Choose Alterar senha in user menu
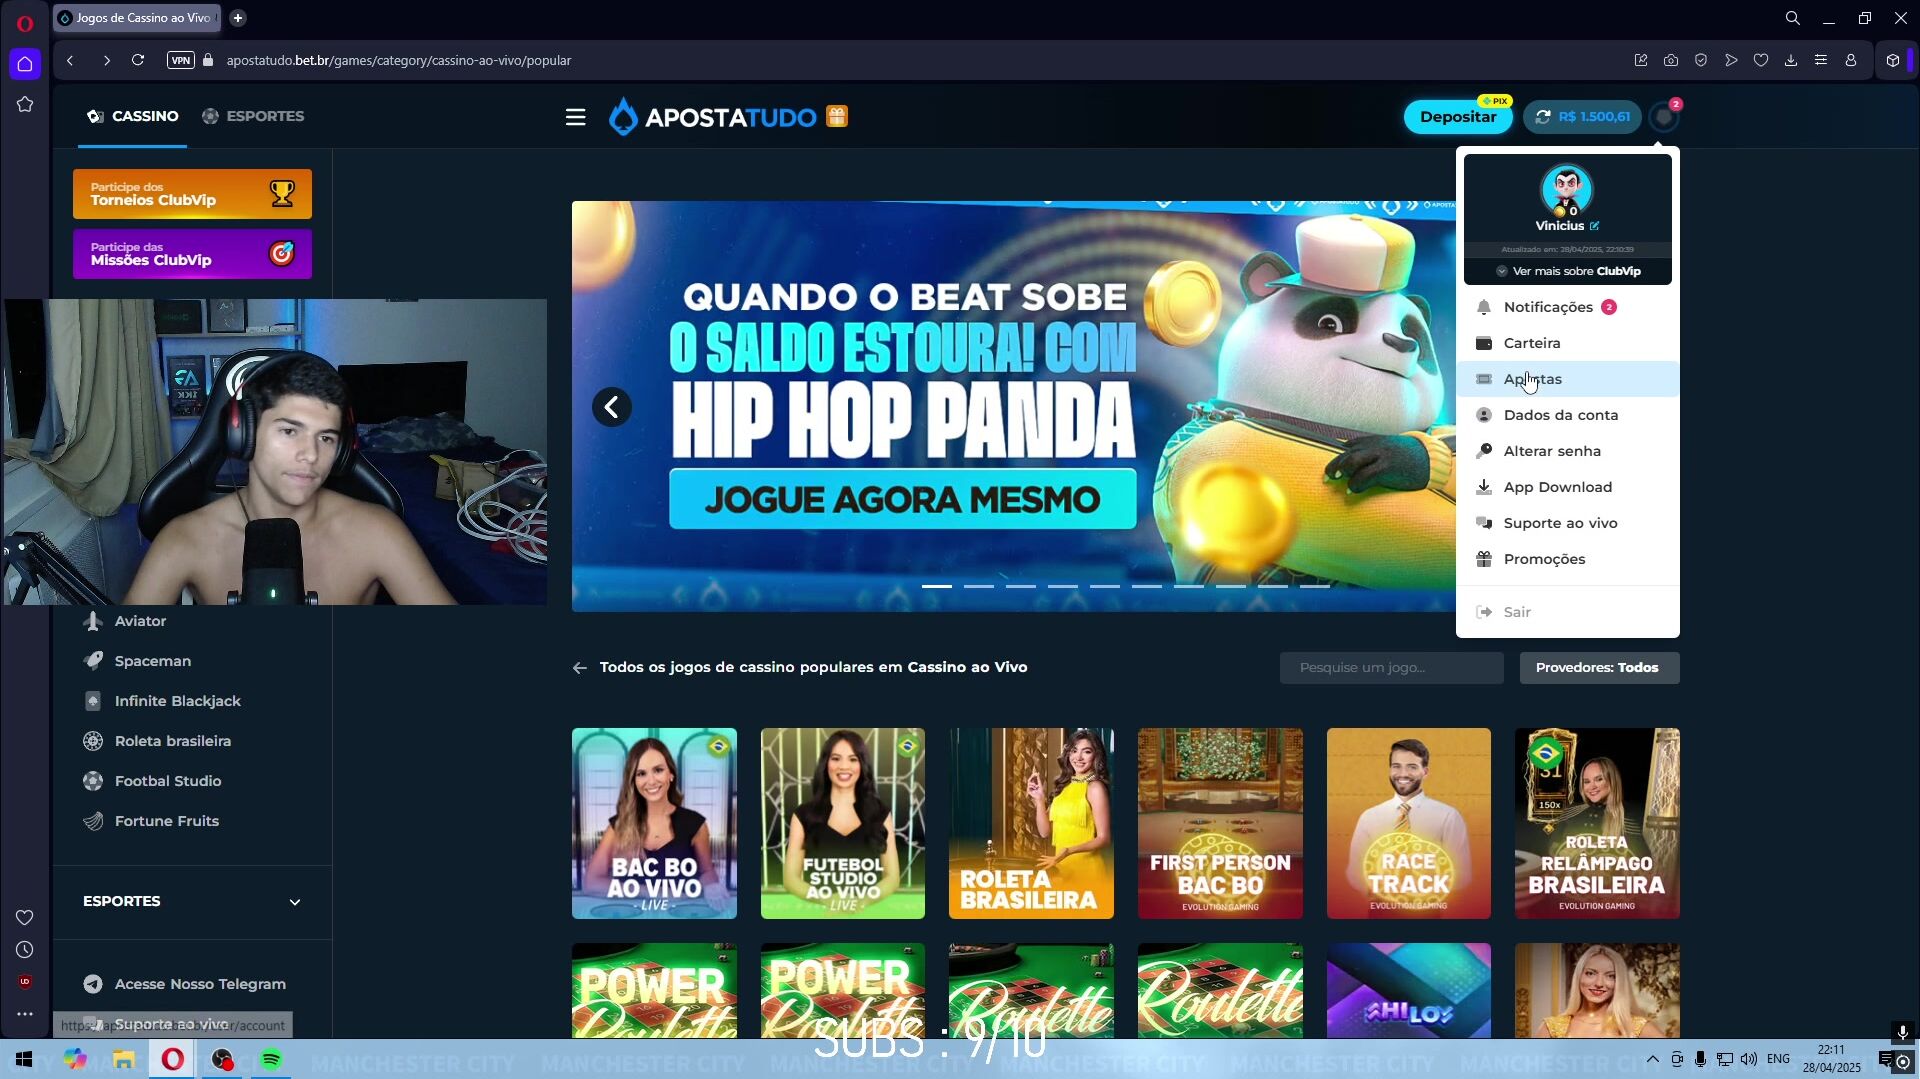 1567,451
